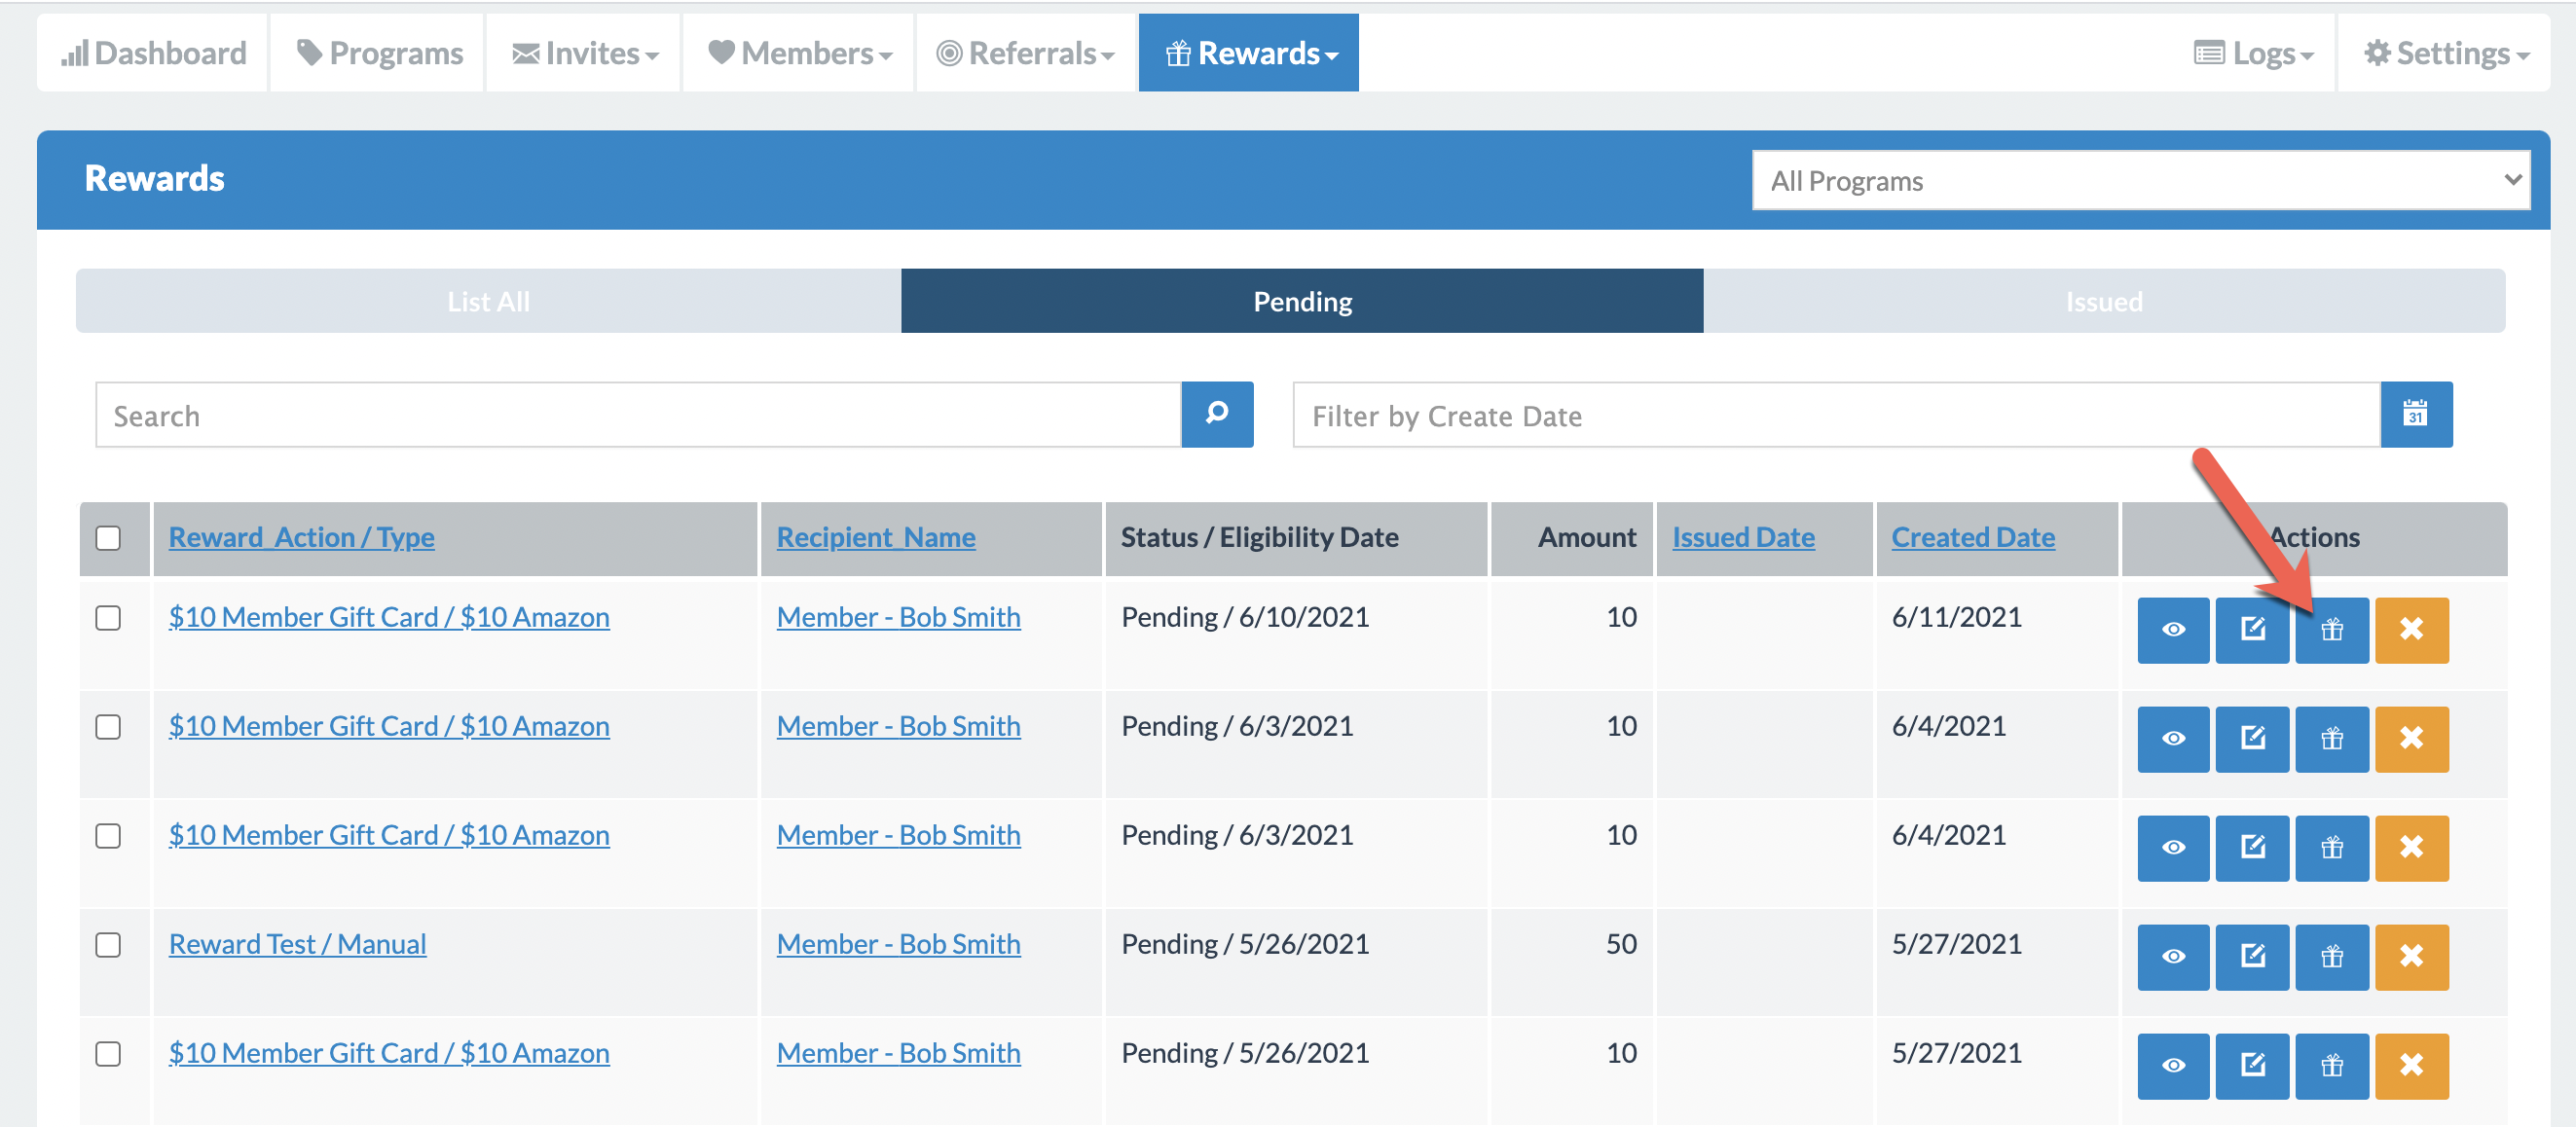
Task: Edit the reward created 6/11/2021
Action: [x=2251, y=630]
